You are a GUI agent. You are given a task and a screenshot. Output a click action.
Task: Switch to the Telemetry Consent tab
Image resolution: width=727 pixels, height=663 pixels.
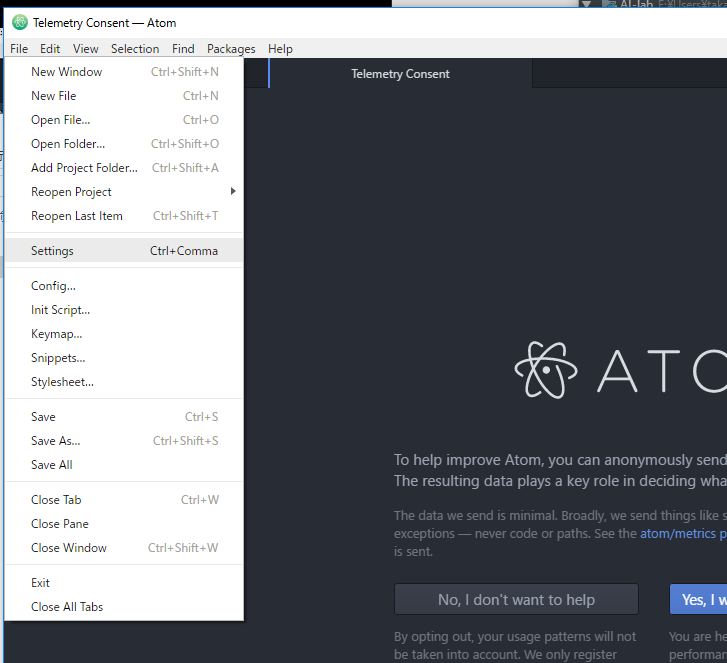[x=400, y=74]
